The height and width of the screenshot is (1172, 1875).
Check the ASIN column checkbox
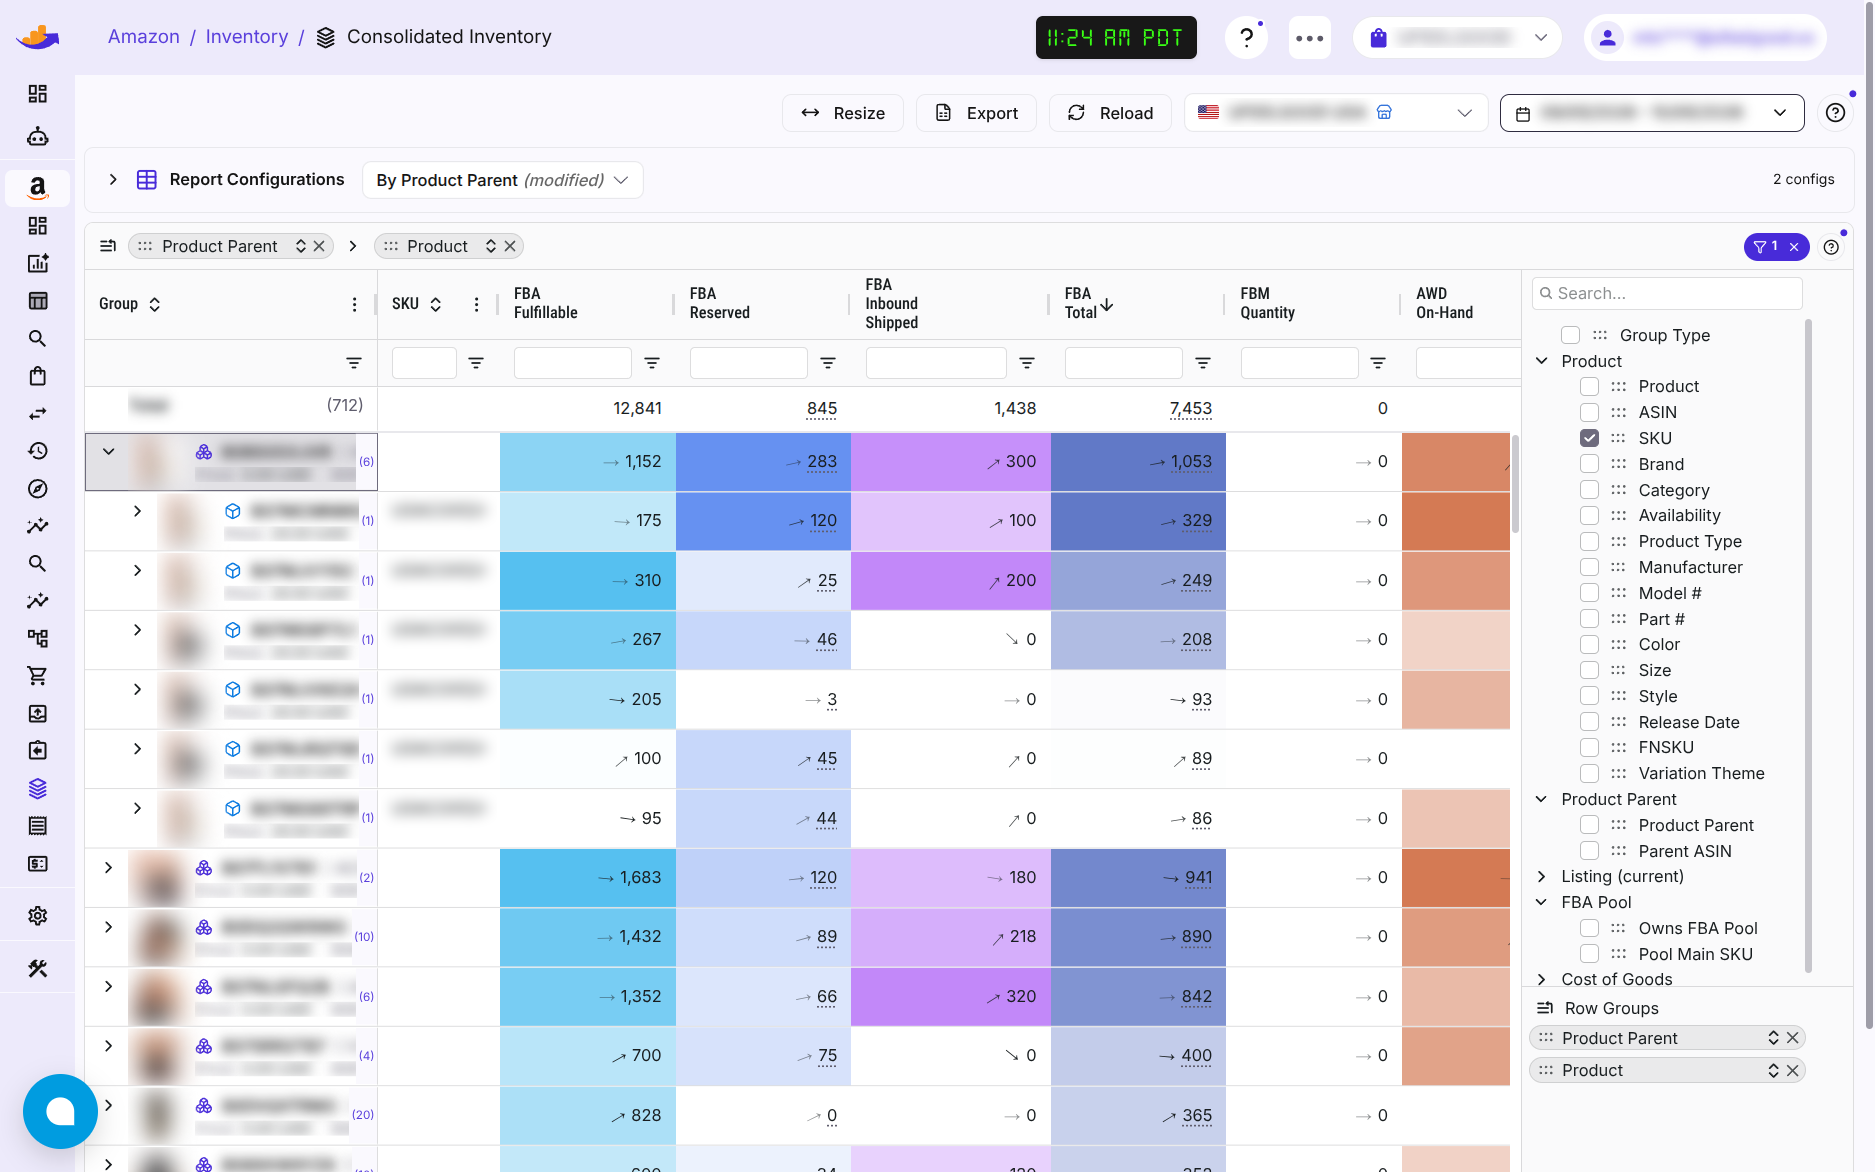pos(1589,412)
